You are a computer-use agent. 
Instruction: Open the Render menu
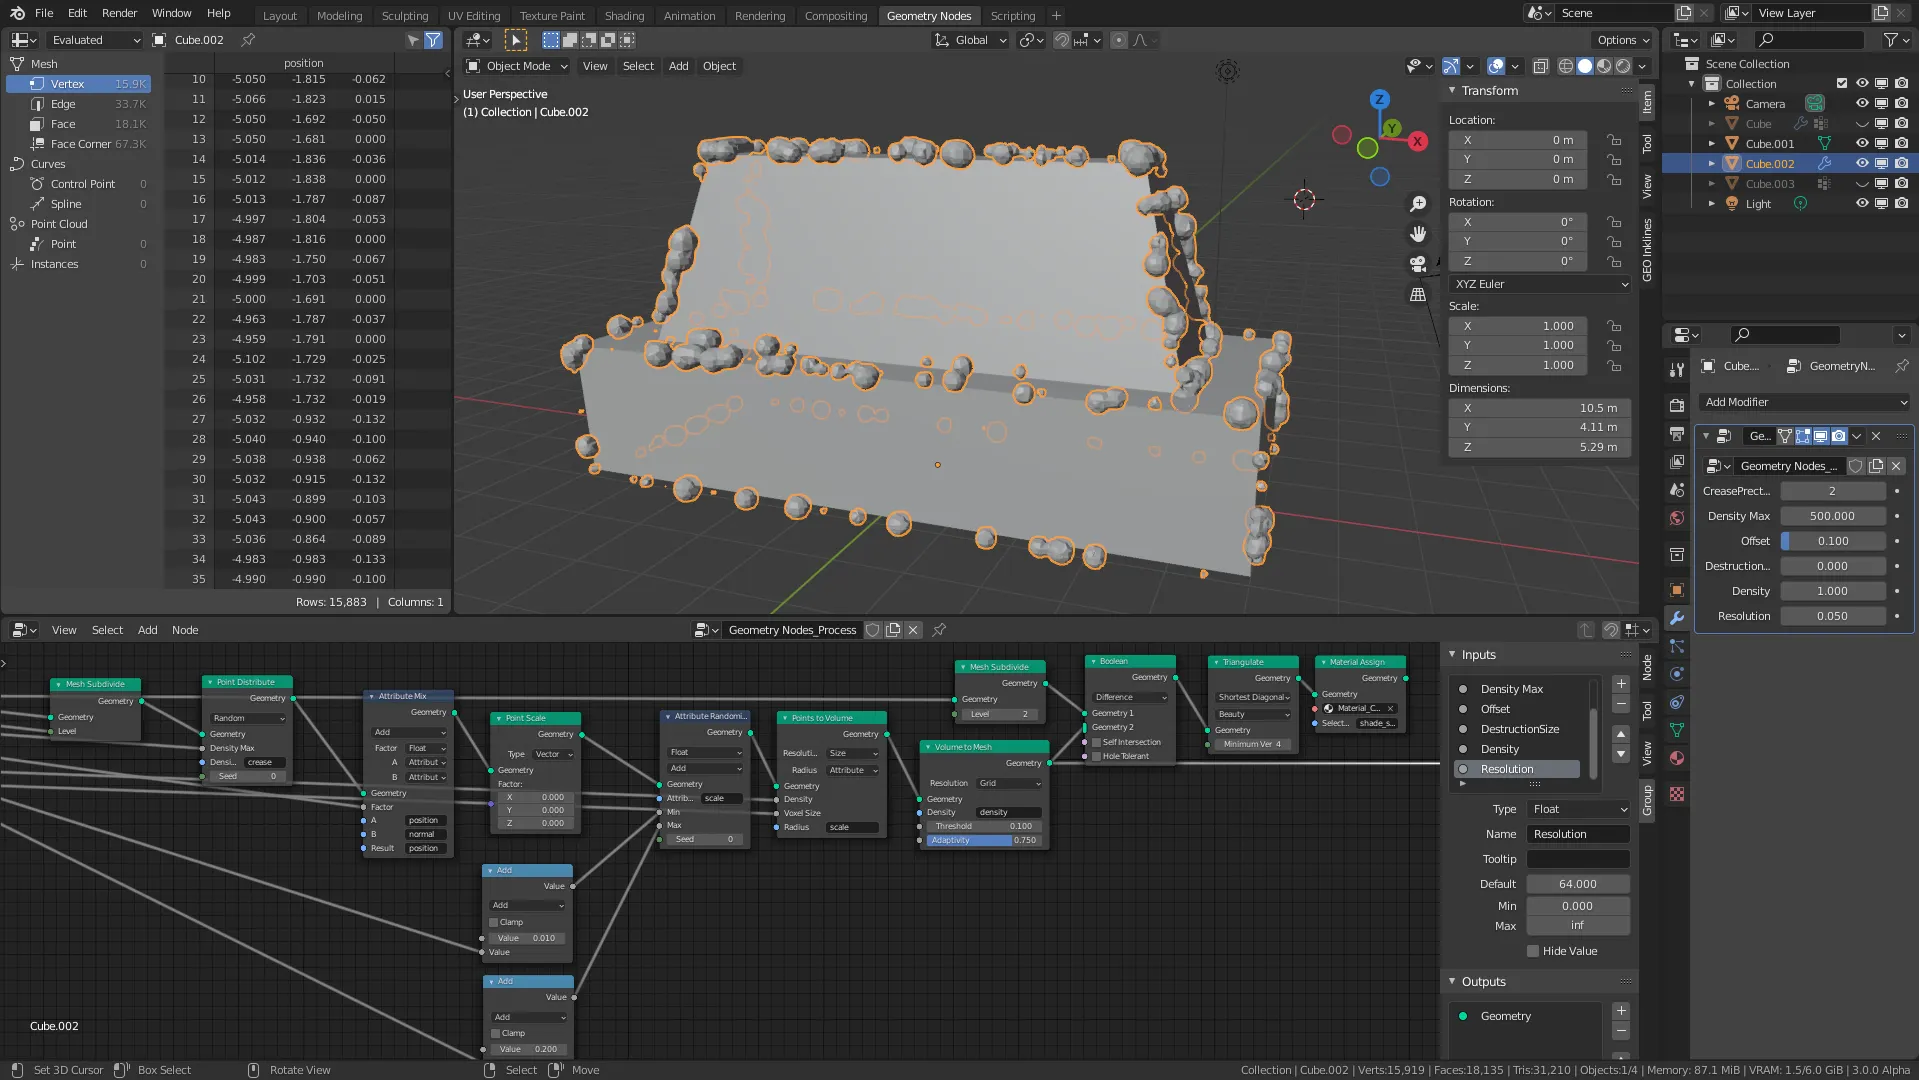point(119,13)
